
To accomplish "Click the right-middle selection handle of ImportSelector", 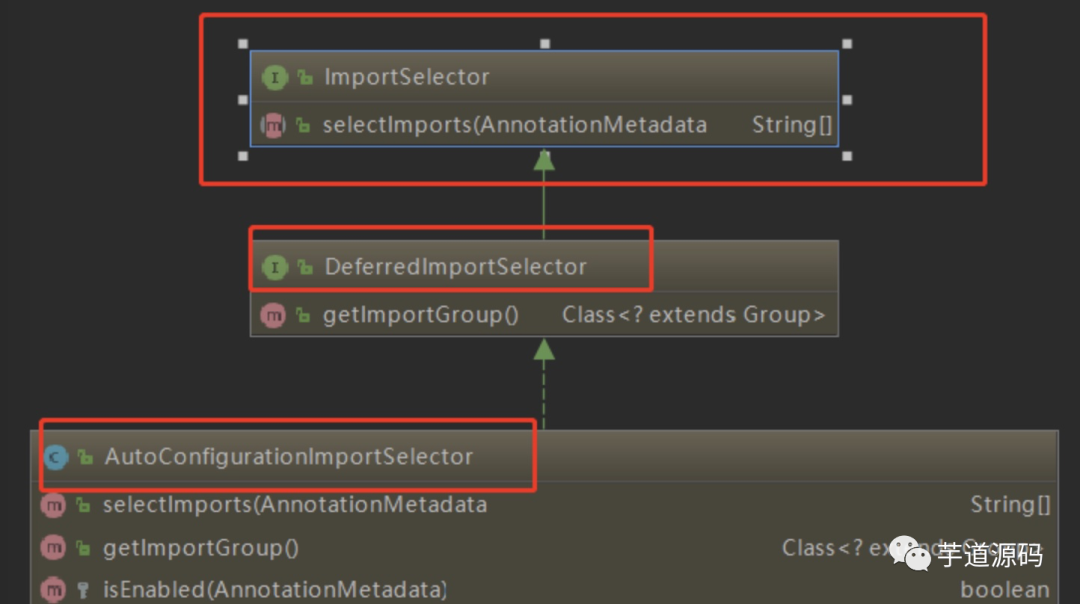I will pos(847,100).
